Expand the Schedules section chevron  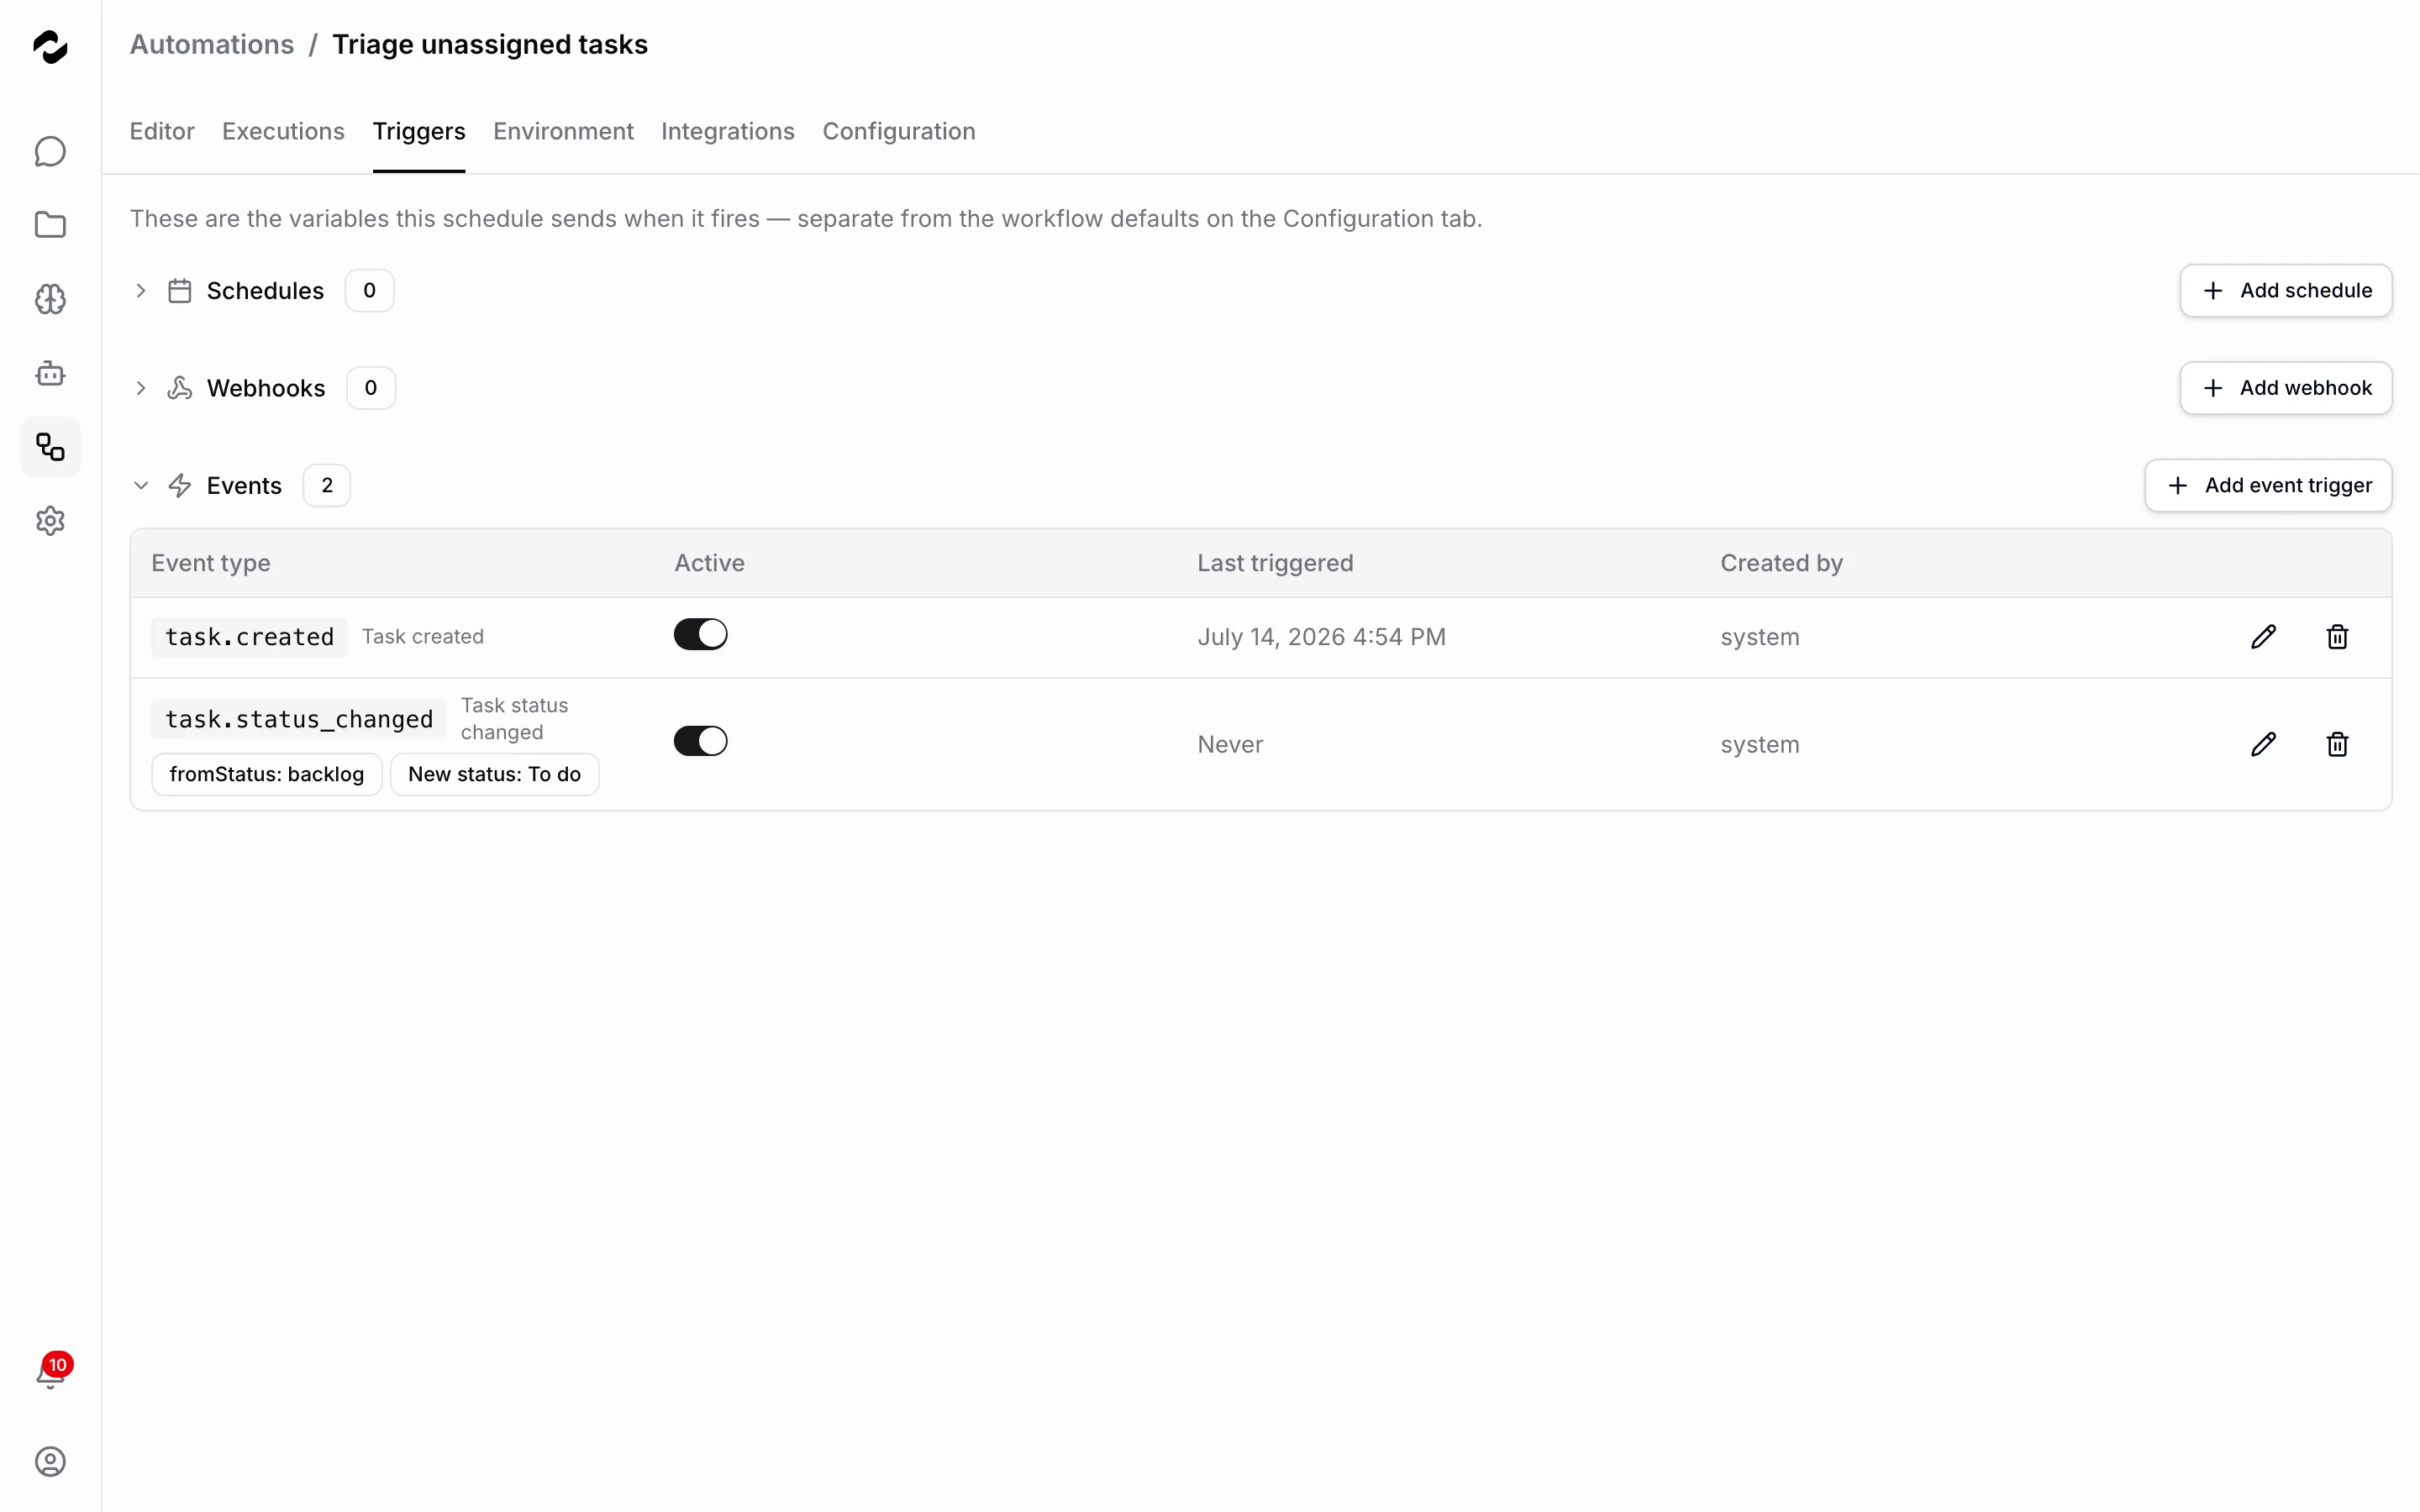(141, 291)
